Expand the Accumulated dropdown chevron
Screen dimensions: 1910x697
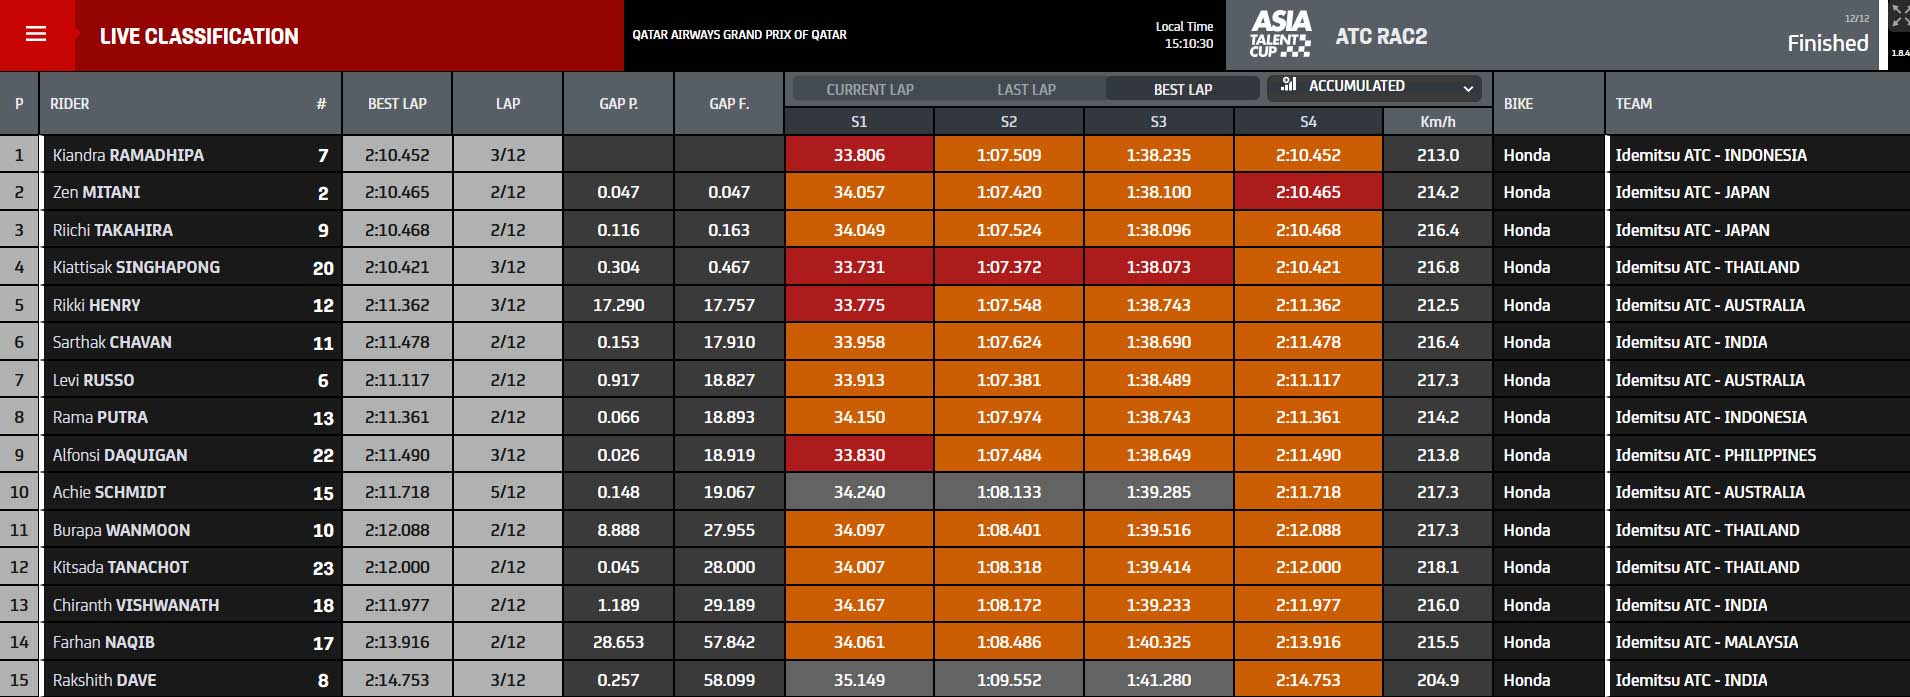(1468, 88)
